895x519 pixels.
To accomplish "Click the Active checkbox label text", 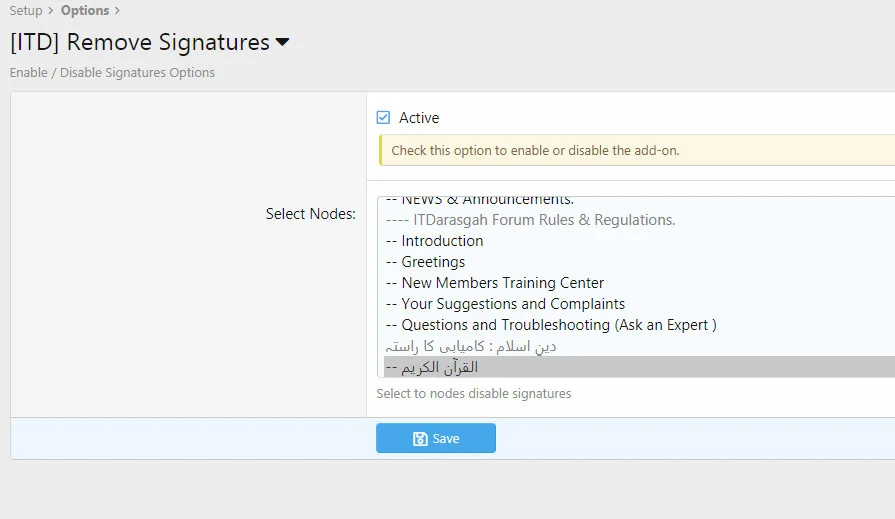I will (419, 118).
